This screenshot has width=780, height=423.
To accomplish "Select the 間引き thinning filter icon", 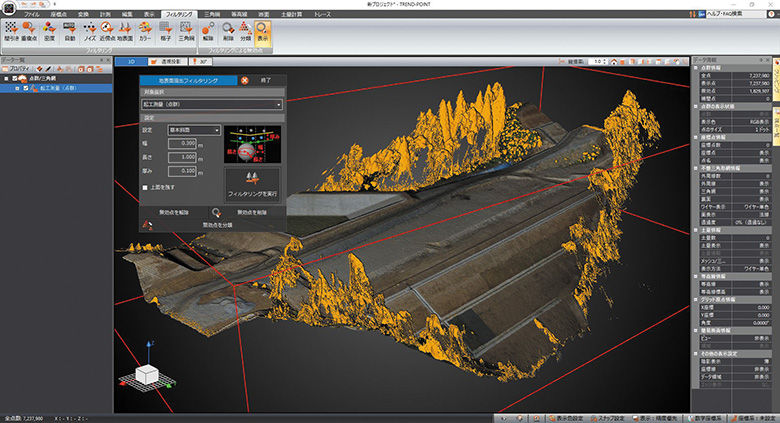I will click(11, 31).
